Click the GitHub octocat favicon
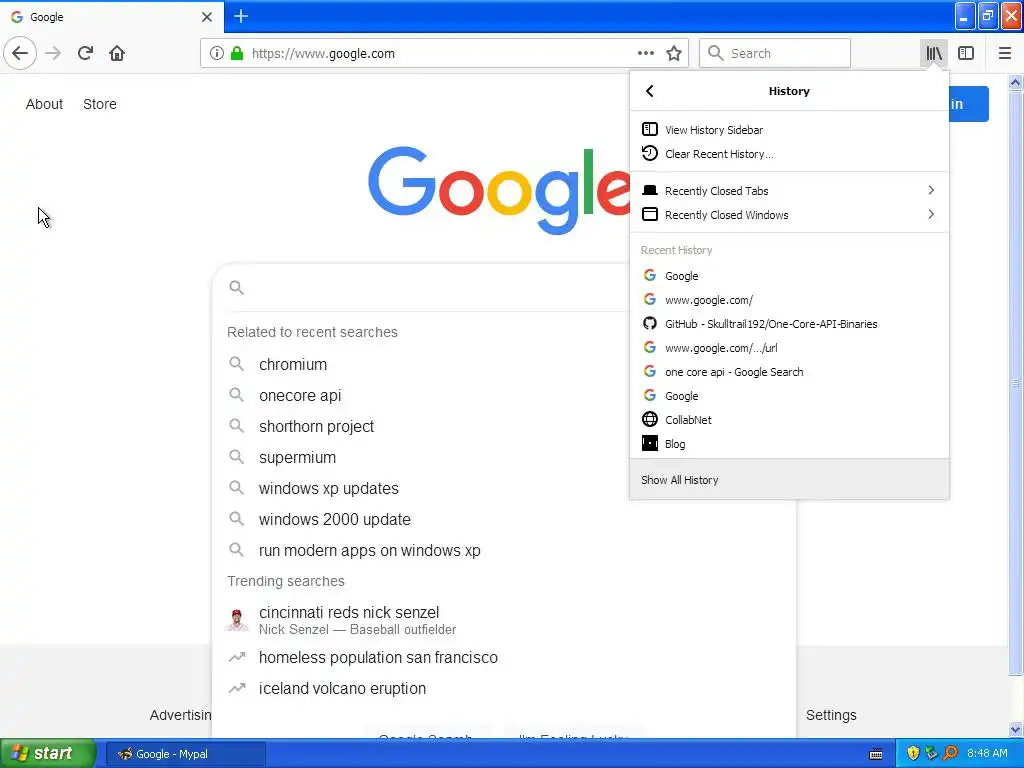The width and height of the screenshot is (1024, 768). pos(650,323)
